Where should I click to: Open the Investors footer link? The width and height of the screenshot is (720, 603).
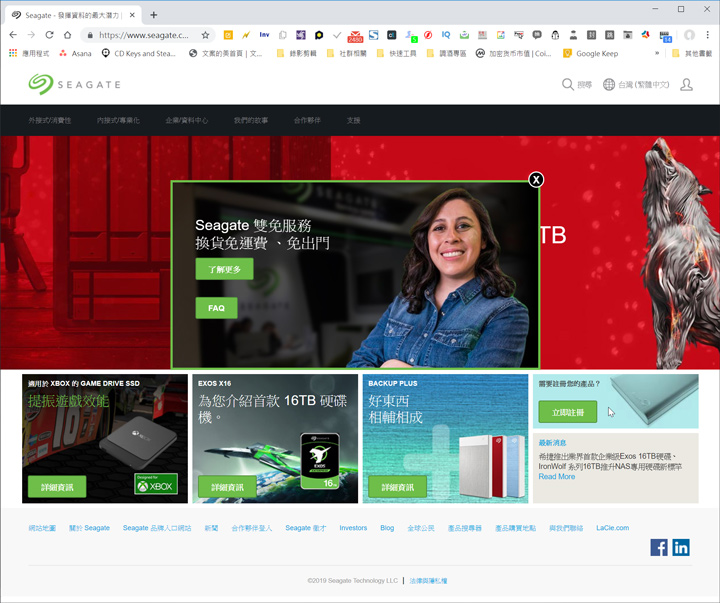point(353,528)
